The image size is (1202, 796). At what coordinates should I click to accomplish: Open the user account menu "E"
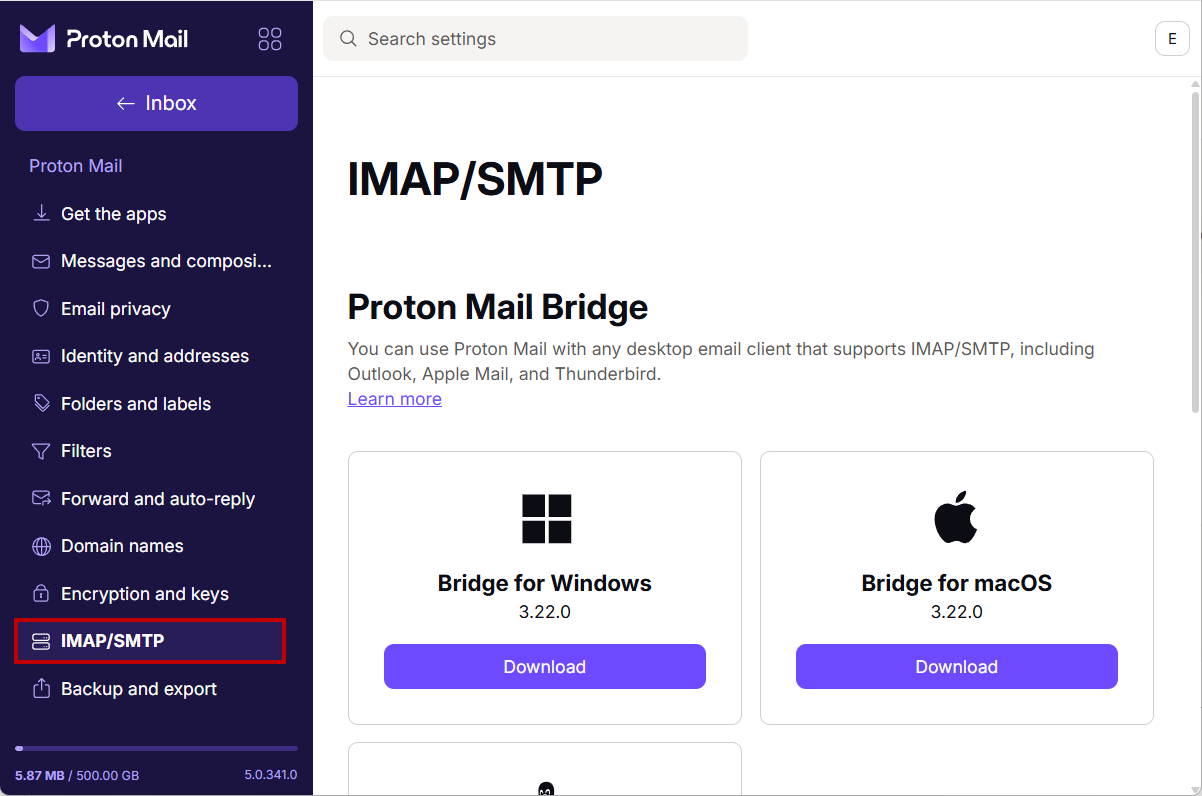[x=1172, y=39]
